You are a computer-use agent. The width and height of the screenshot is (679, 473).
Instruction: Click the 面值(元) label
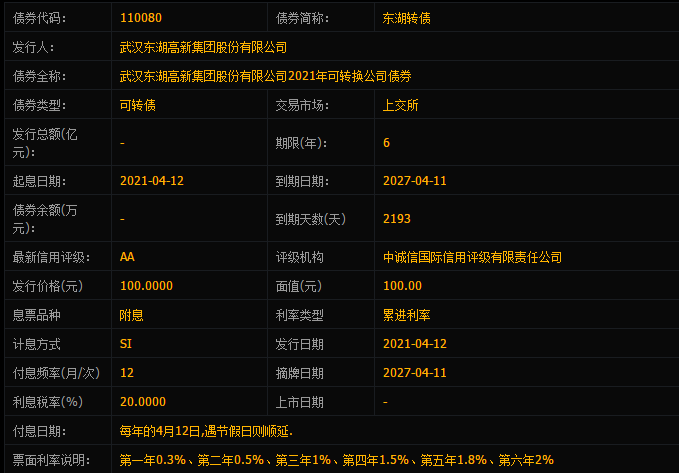299,286
